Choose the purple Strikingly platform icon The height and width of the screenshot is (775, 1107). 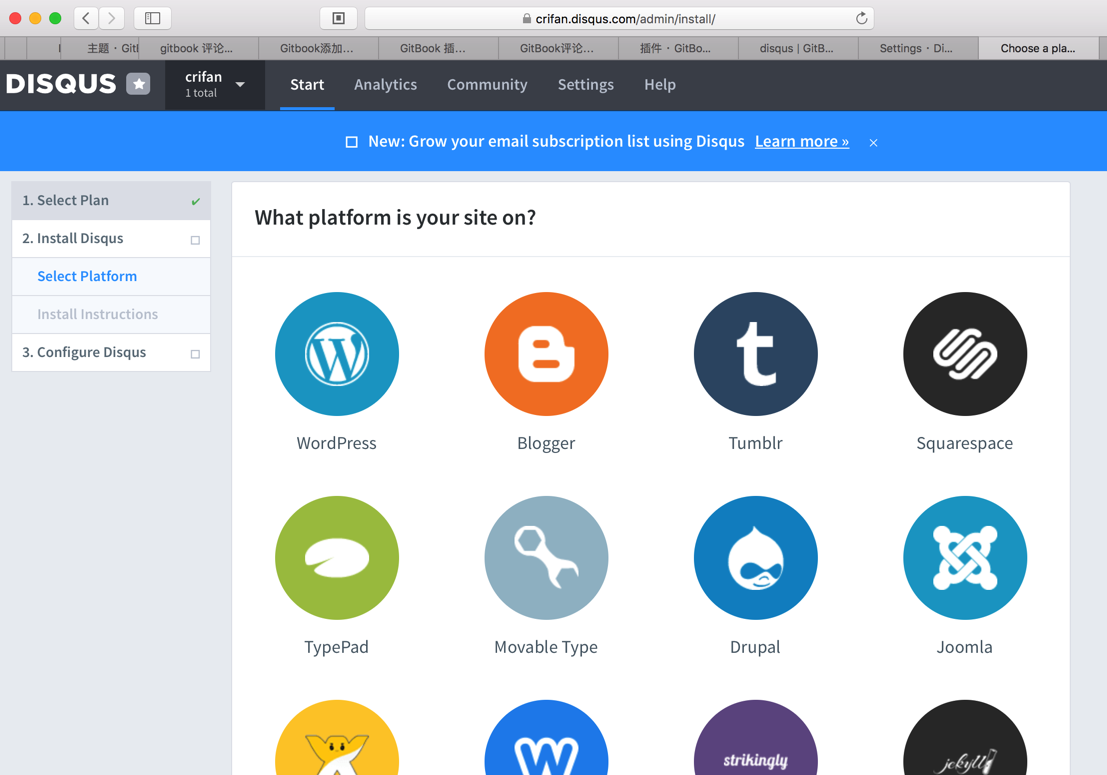755,738
